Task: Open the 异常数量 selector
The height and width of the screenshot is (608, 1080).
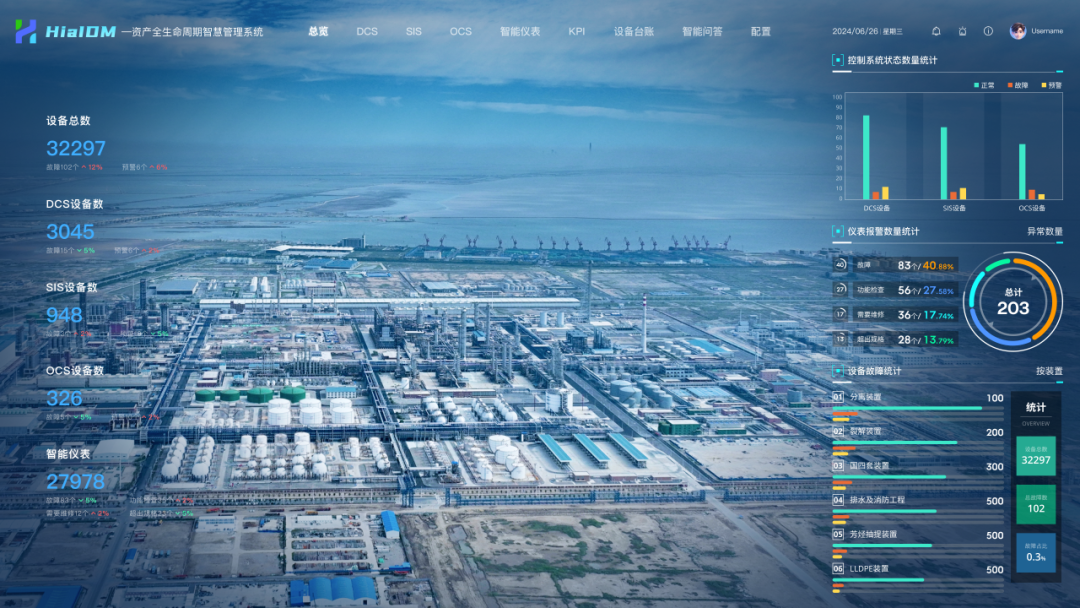Action: (x=1044, y=231)
